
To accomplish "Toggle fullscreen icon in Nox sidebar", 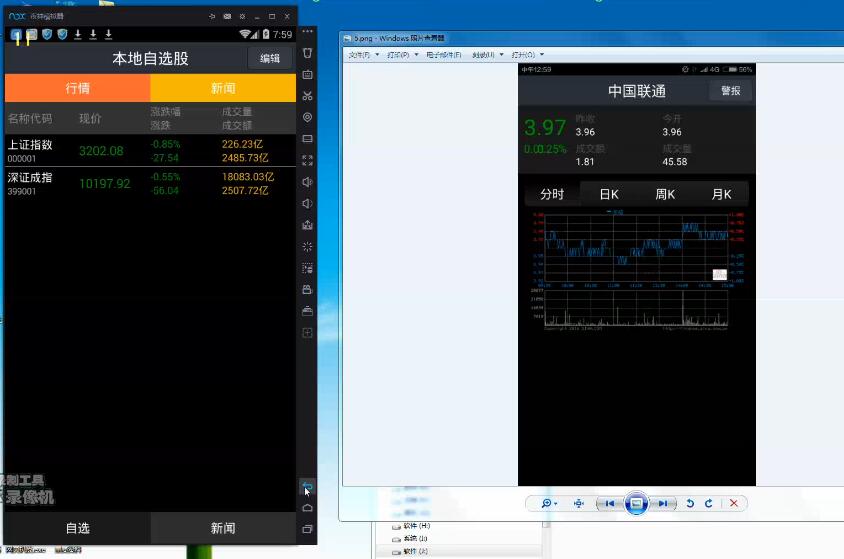I will pos(307,160).
